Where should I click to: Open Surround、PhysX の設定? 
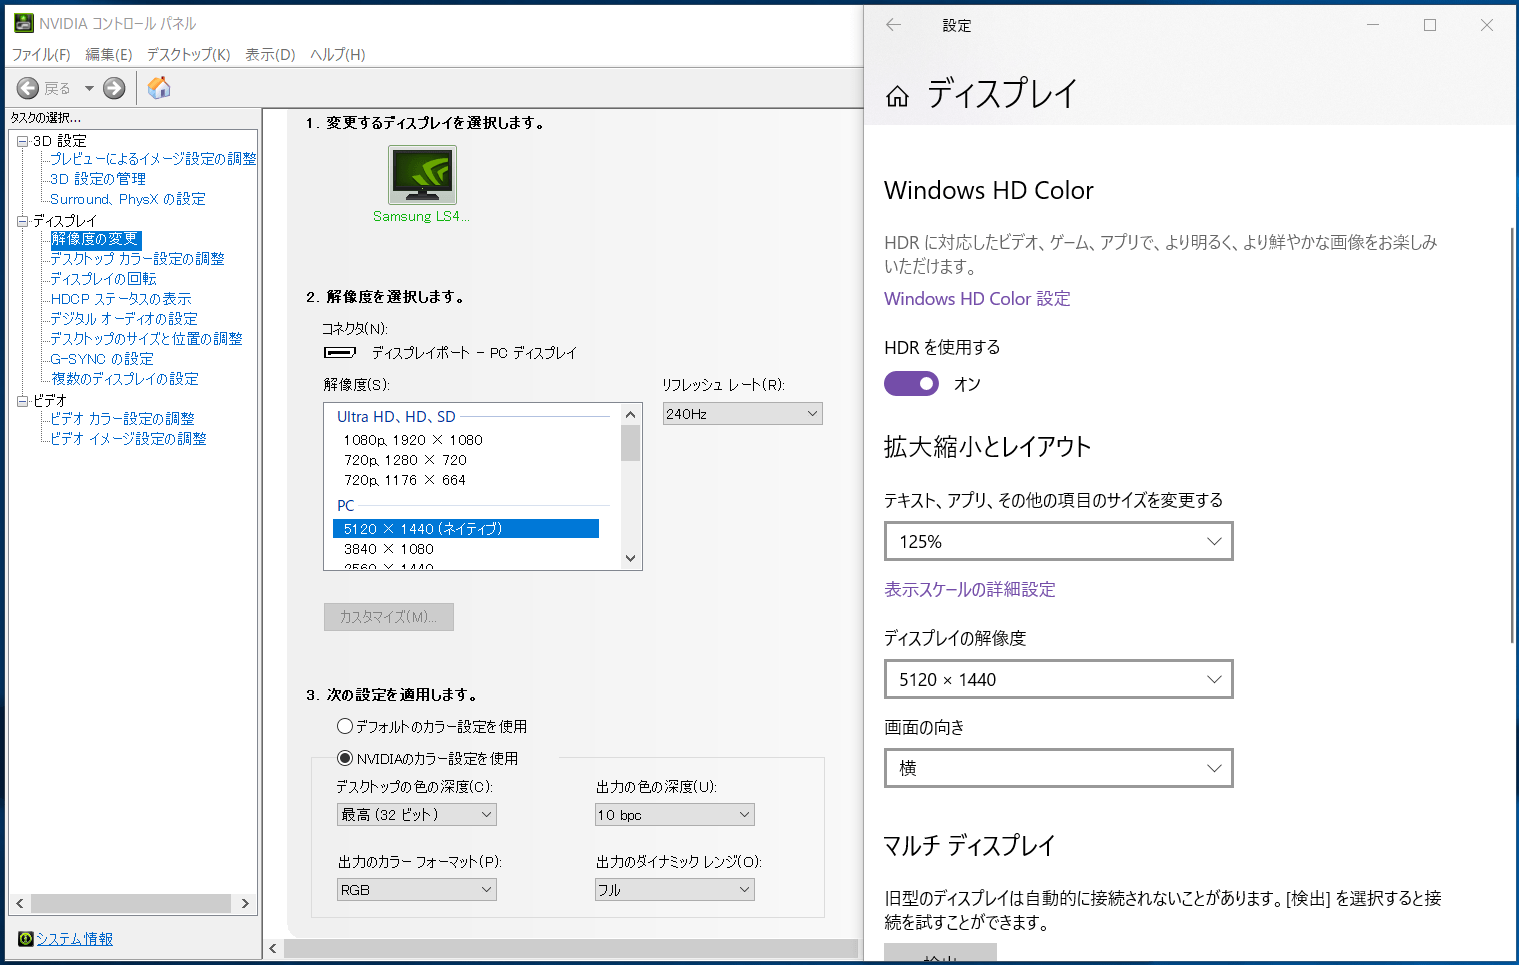click(128, 199)
